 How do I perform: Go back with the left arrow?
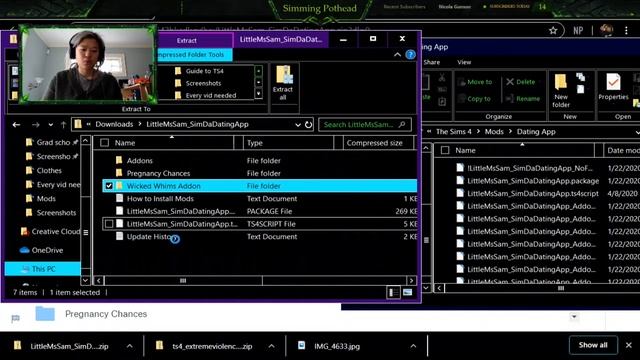coord(16,124)
